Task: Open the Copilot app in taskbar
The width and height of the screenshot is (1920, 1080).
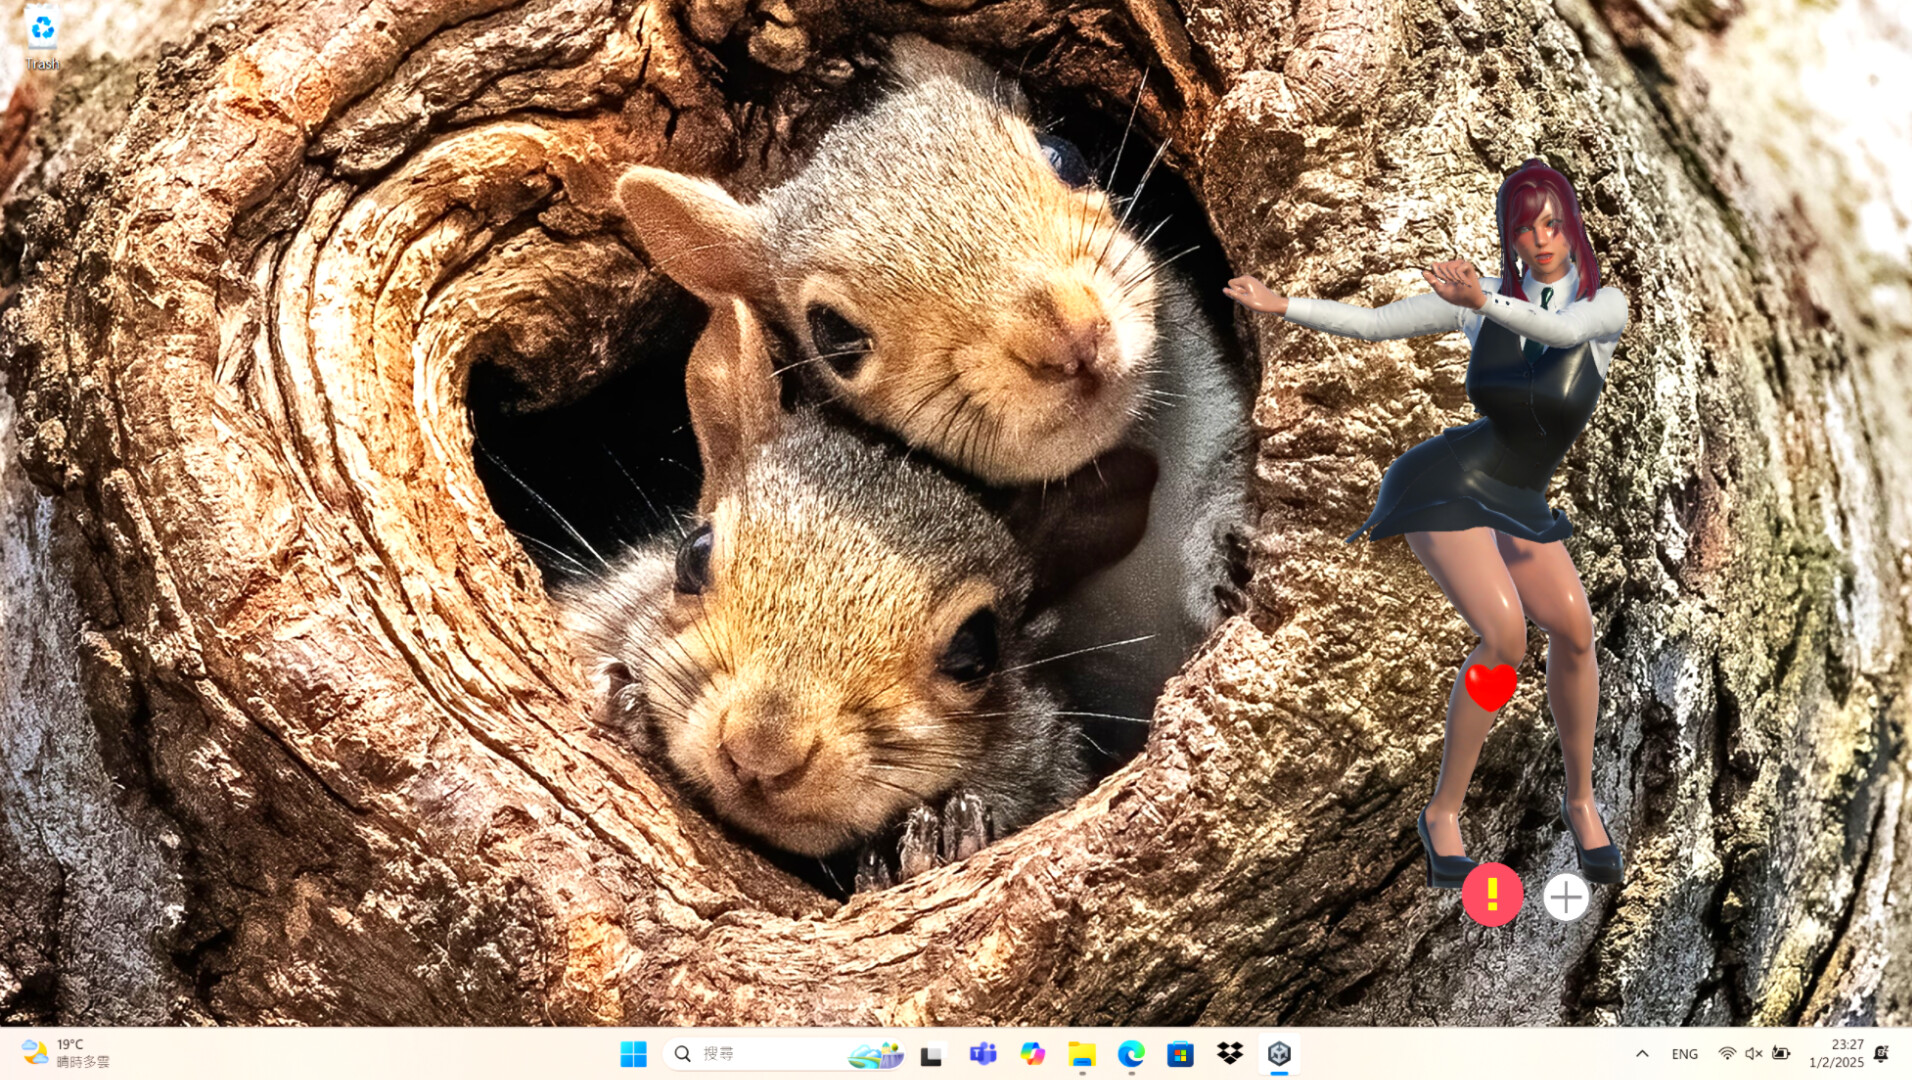Action: [x=1032, y=1053]
